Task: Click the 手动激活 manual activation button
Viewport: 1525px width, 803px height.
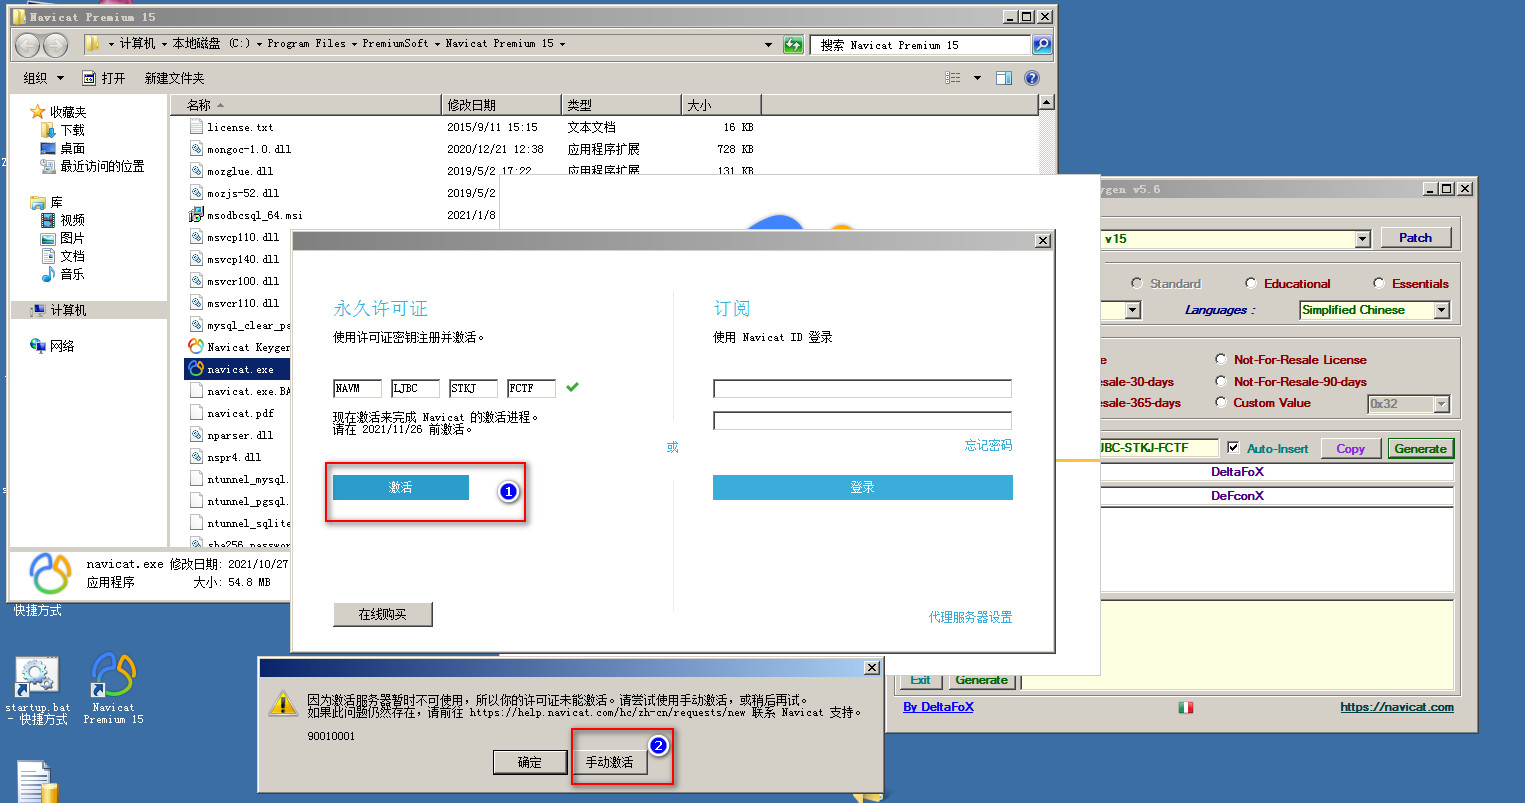Action: 609,762
